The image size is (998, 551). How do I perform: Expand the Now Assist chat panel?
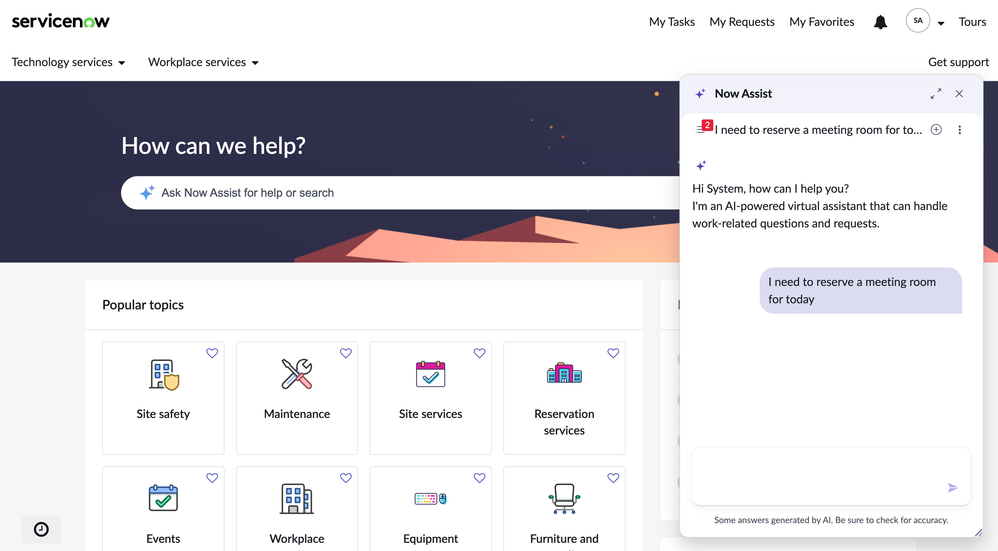(936, 94)
